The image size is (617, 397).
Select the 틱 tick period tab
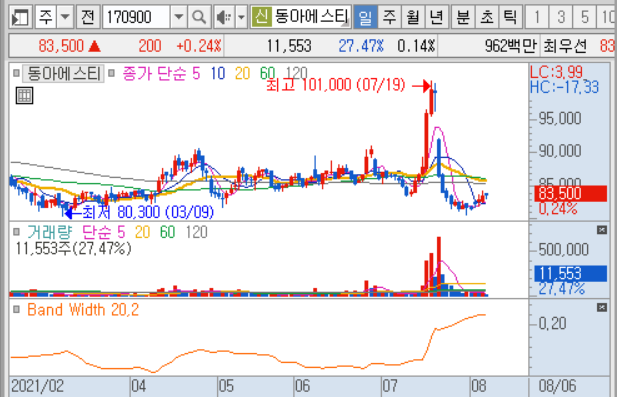(x=510, y=17)
